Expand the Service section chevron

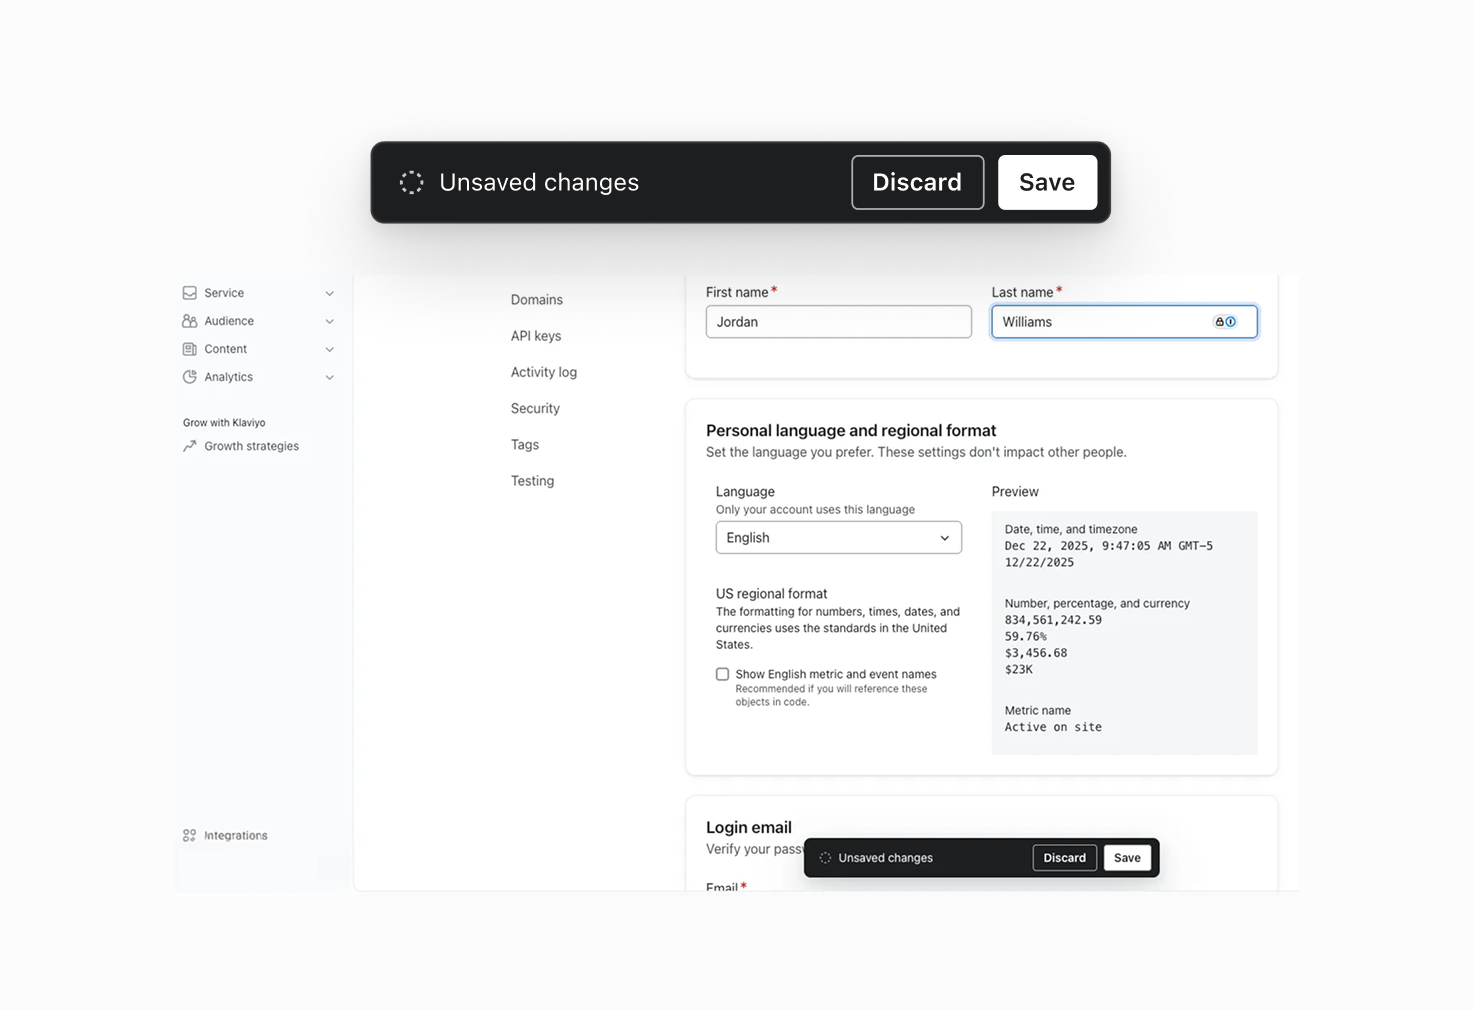330,293
